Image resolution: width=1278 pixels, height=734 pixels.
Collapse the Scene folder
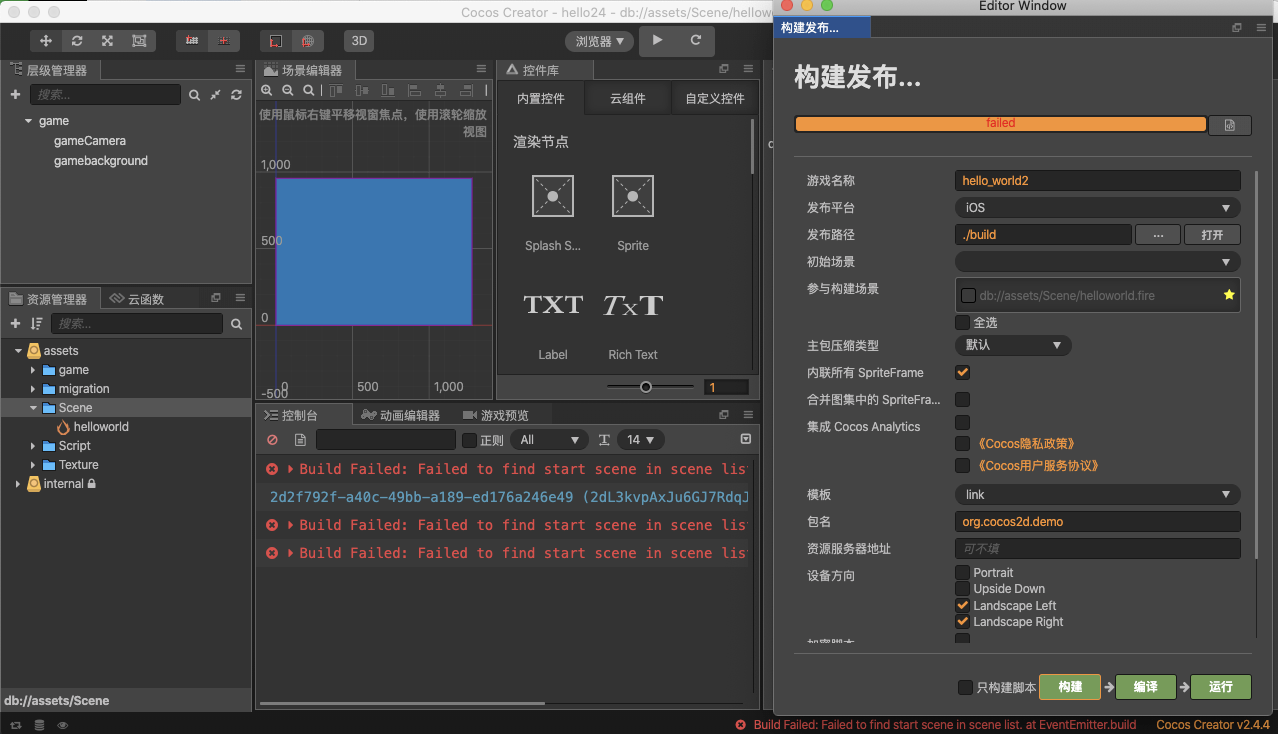[33, 408]
